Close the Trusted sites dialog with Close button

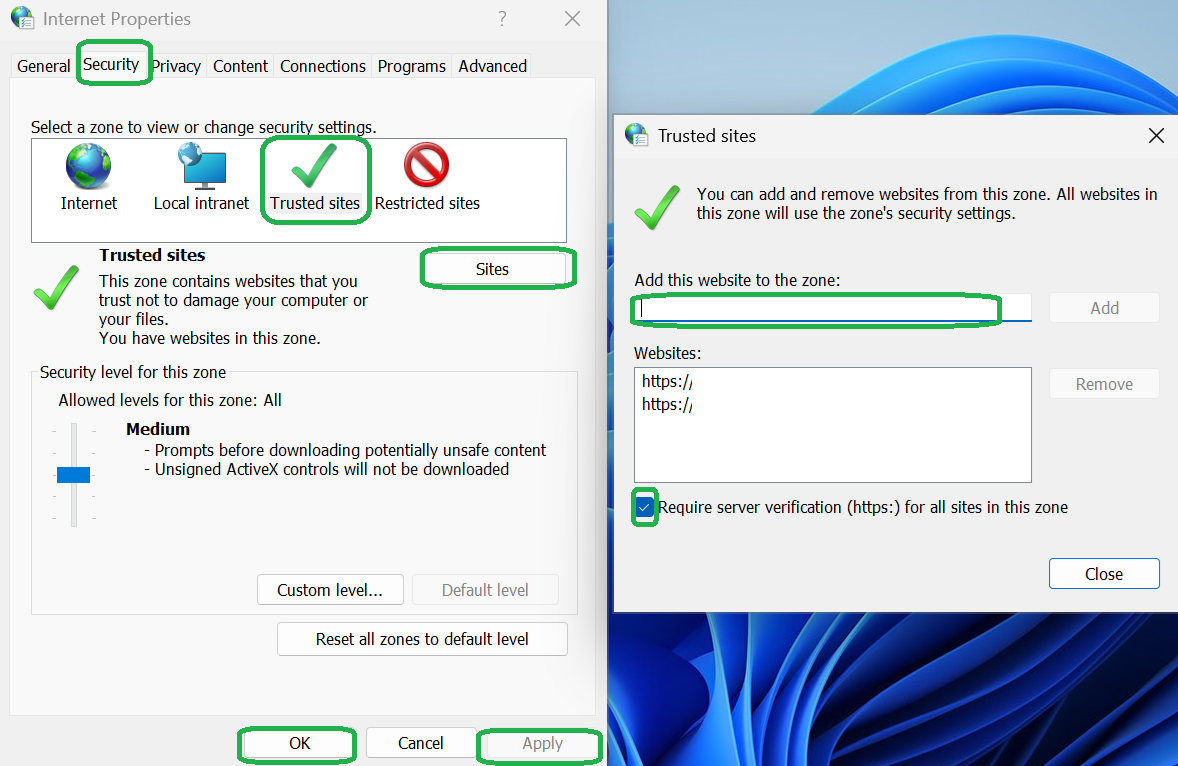pyautogui.click(x=1104, y=574)
